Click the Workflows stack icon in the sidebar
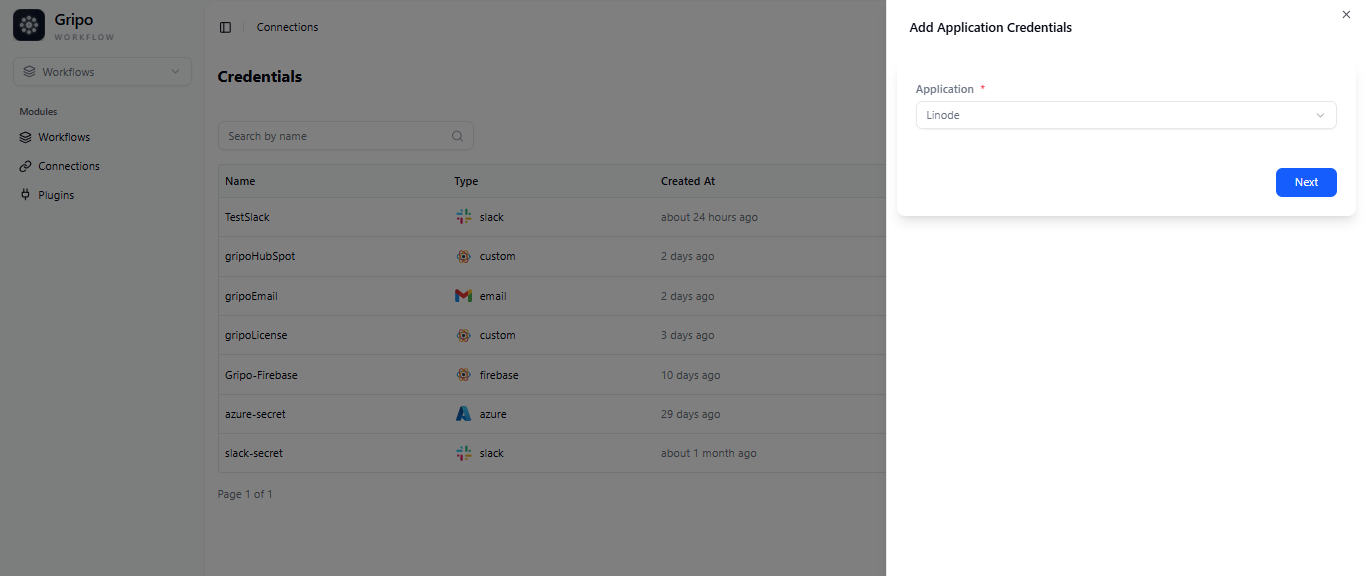This screenshot has height=576, width=1366. tap(27, 137)
